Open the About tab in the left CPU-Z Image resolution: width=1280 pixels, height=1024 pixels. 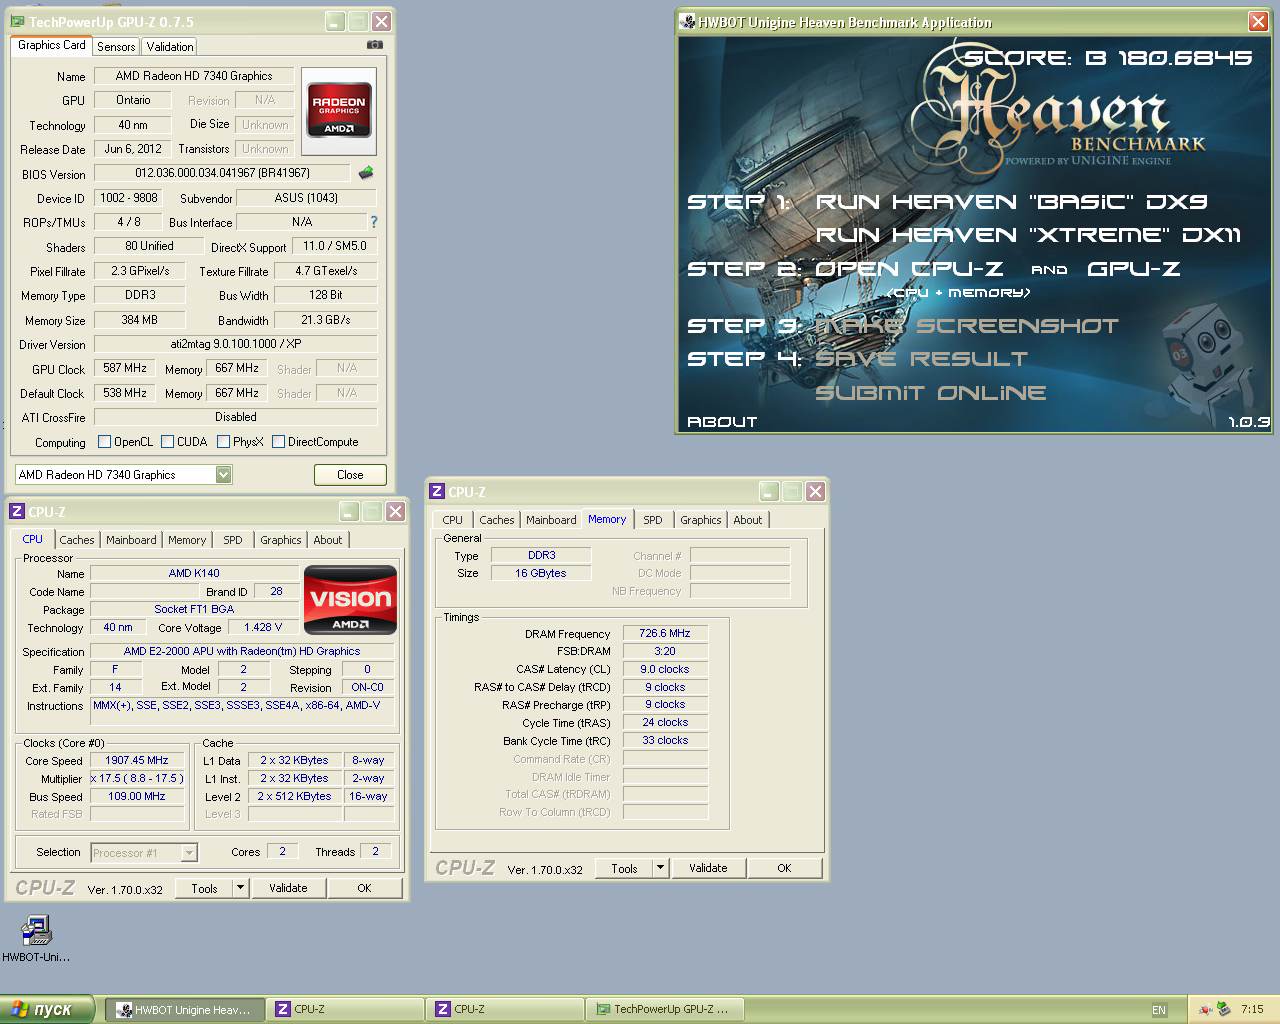[328, 540]
